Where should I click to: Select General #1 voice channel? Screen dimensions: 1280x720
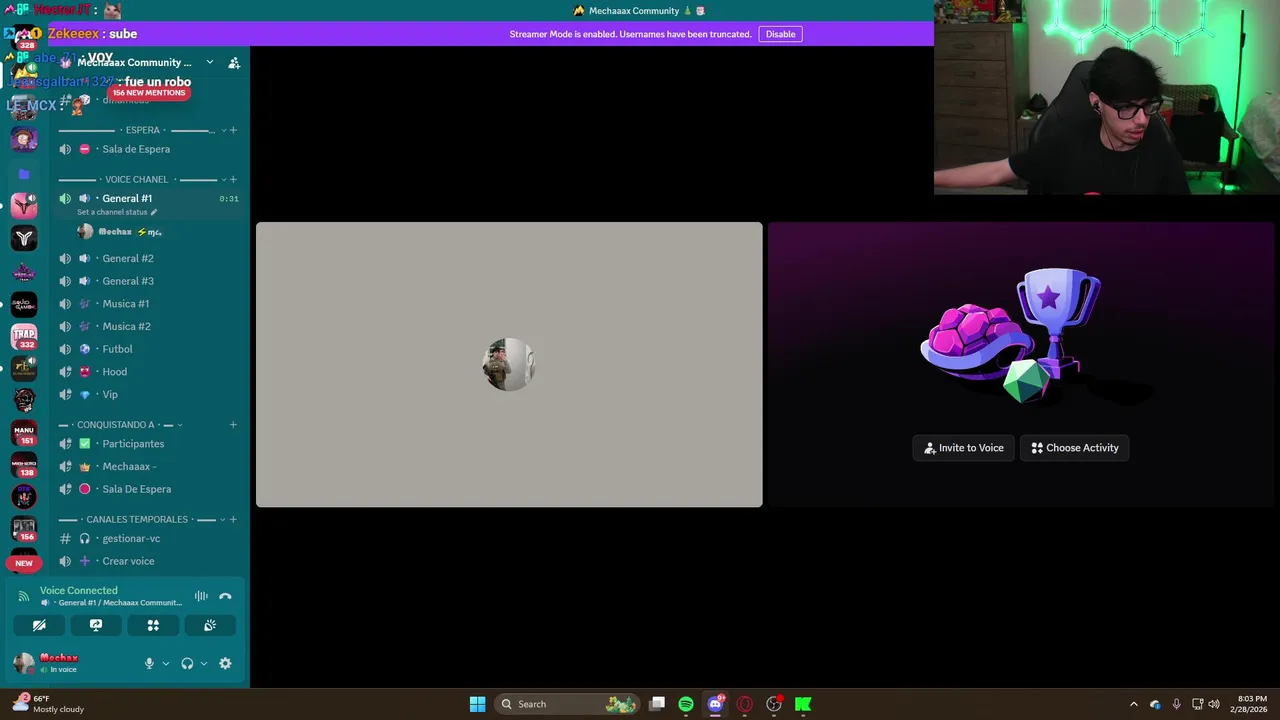pyautogui.click(x=148, y=198)
